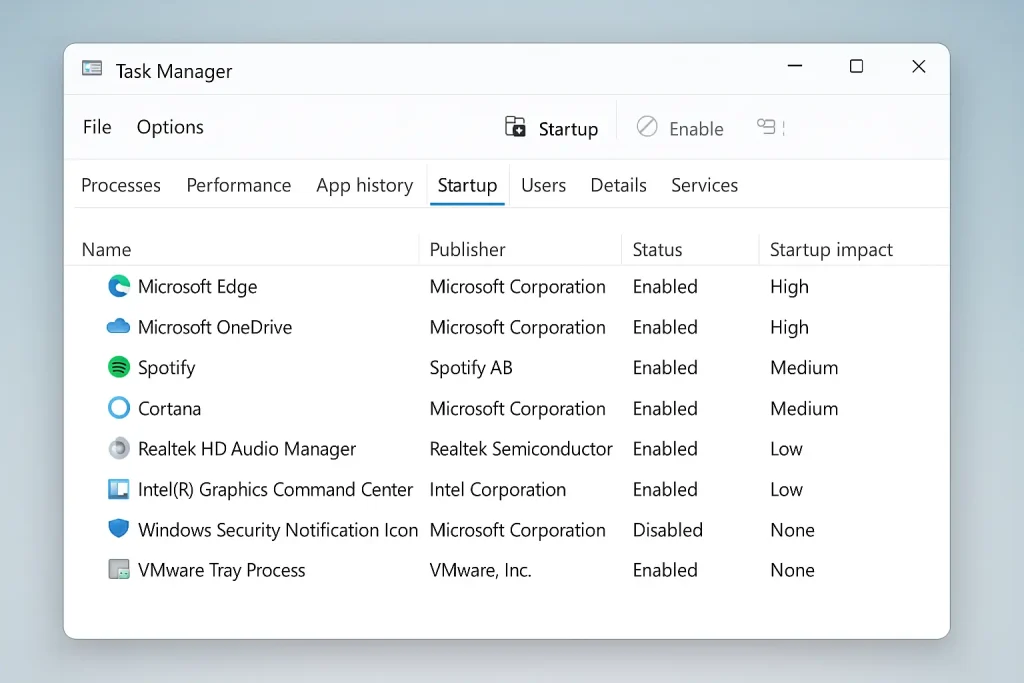Click the Realtek HD Audio Manager speaker icon
The width and height of the screenshot is (1024, 683).
click(x=119, y=448)
